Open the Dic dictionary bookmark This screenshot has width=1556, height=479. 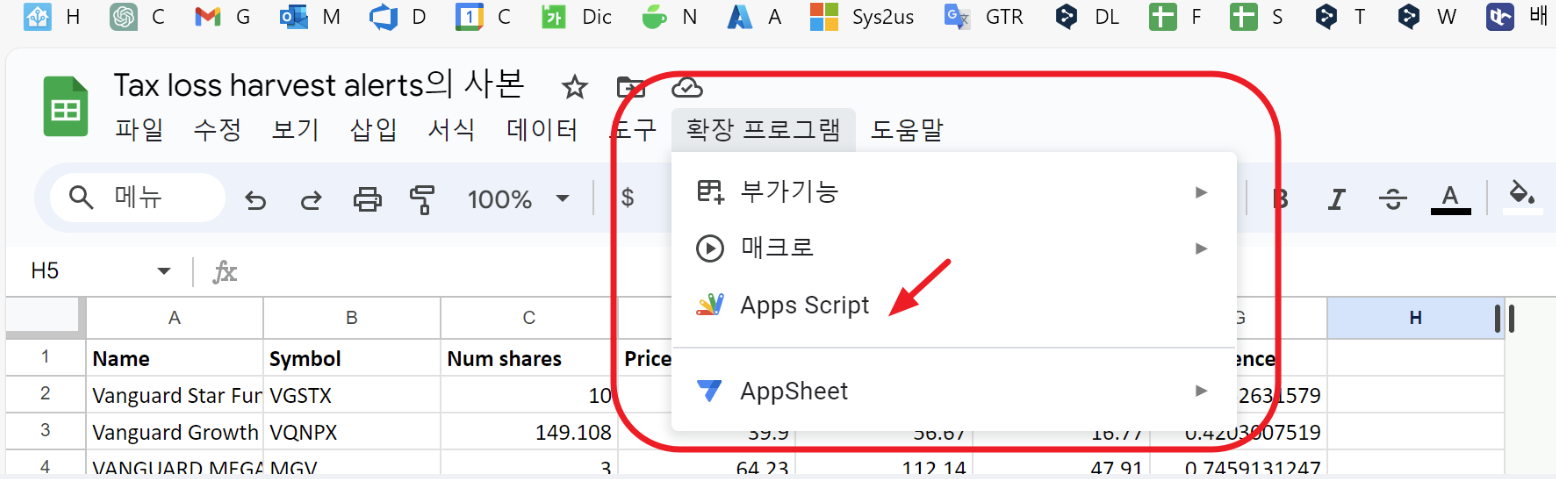(577, 17)
